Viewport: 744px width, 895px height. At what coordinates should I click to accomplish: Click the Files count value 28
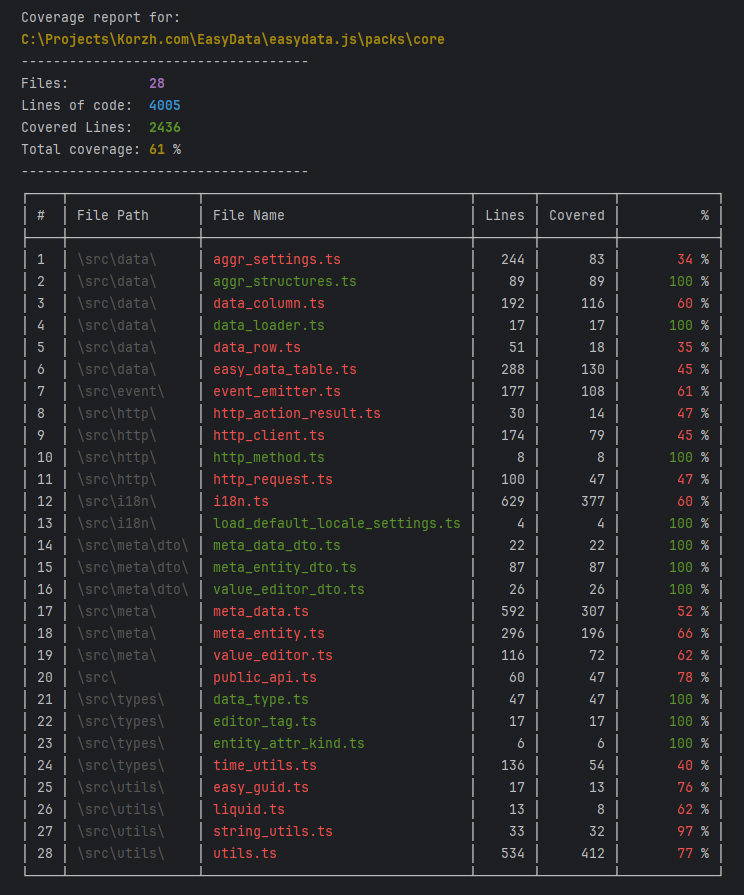pos(157,83)
